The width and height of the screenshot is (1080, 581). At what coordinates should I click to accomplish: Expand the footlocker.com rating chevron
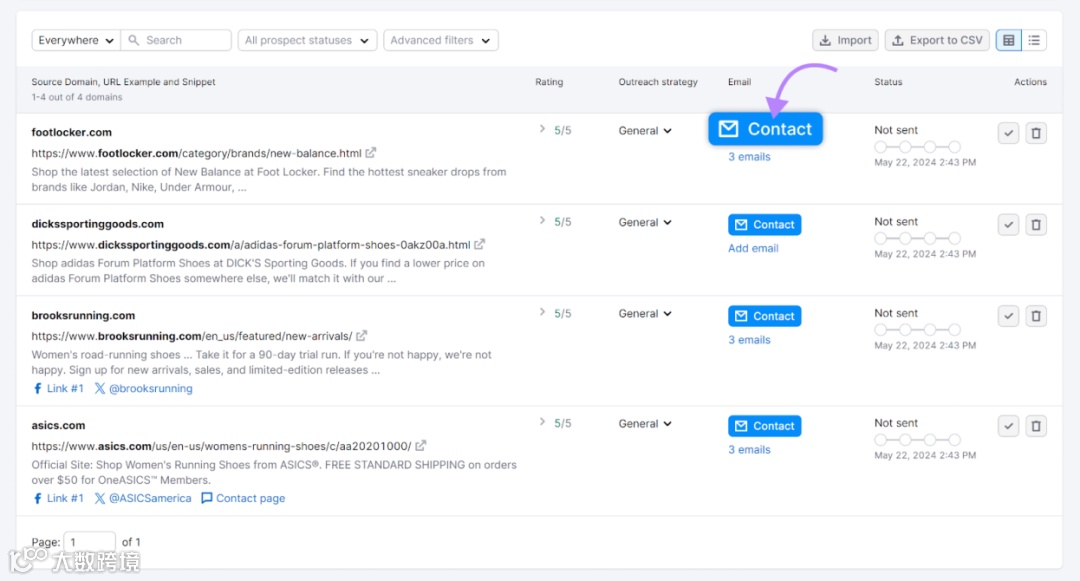[542, 129]
